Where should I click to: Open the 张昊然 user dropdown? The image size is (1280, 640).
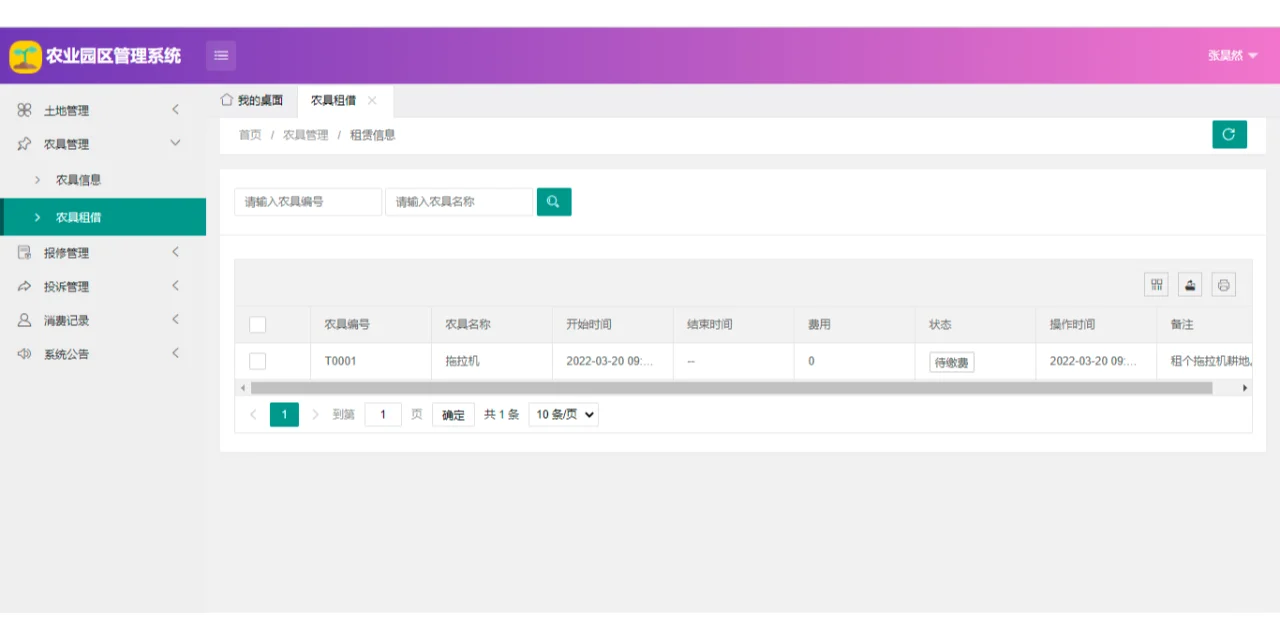(1233, 56)
